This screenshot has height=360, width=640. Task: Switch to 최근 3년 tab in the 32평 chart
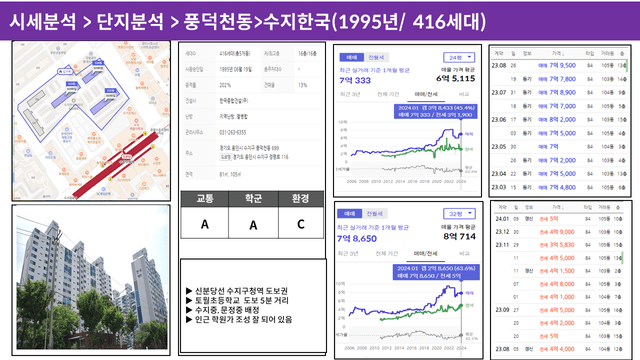coord(348,253)
